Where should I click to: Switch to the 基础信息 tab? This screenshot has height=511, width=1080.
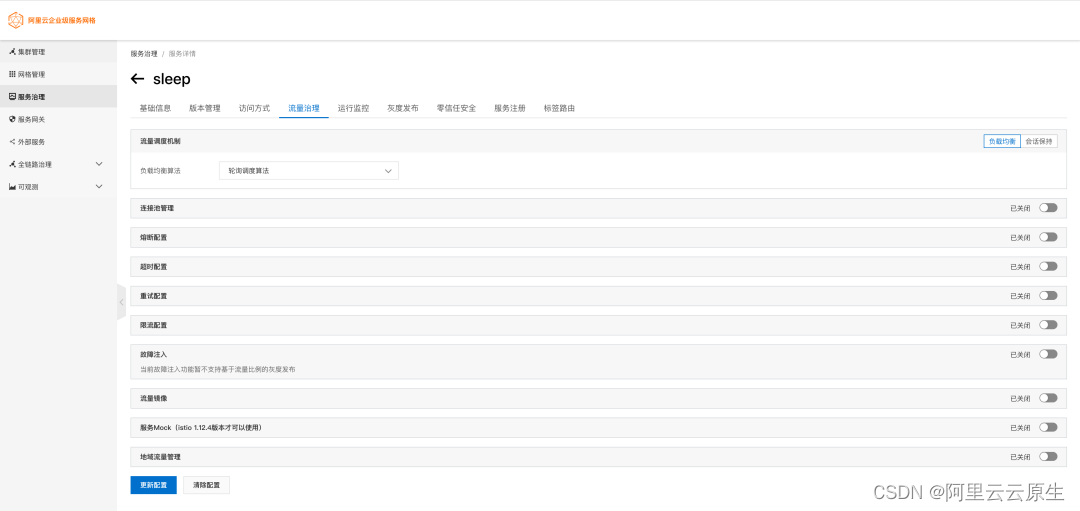(155, 108)
